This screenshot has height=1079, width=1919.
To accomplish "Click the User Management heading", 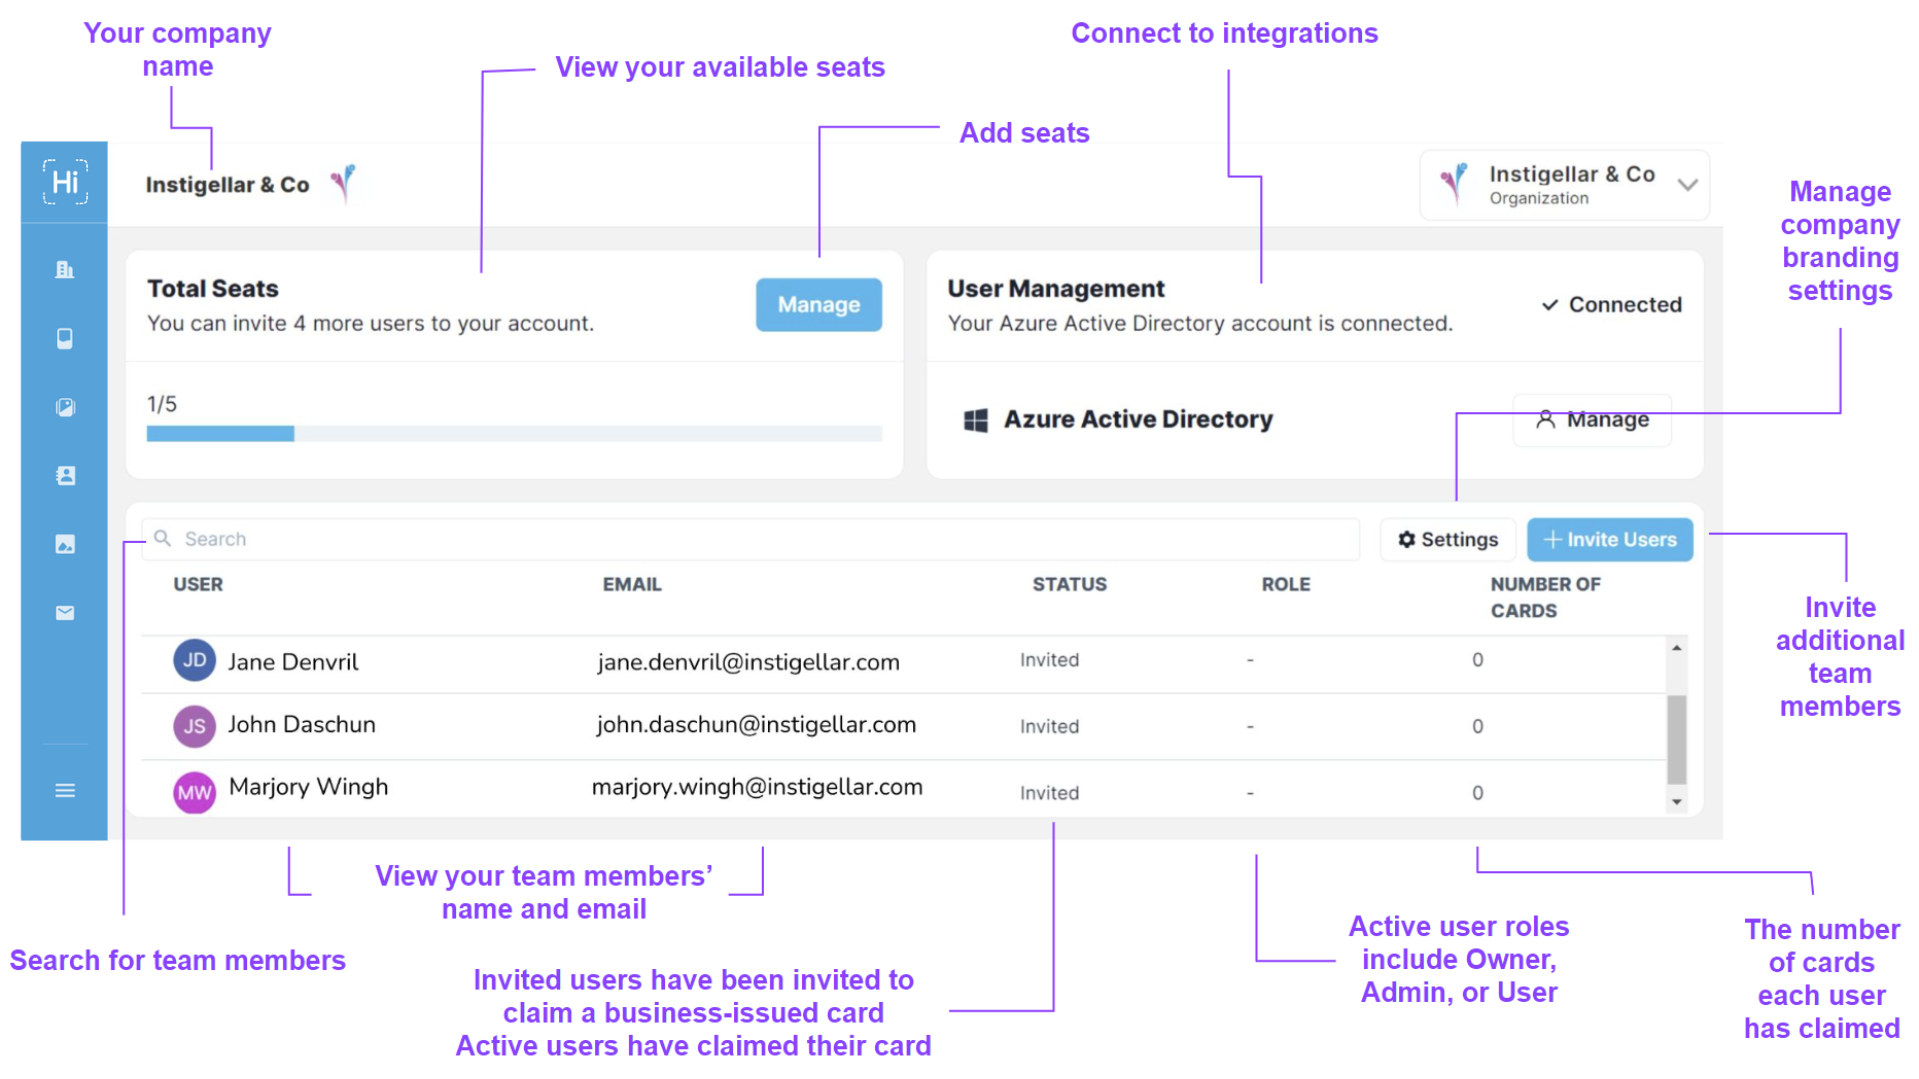I will [1056, 289].
